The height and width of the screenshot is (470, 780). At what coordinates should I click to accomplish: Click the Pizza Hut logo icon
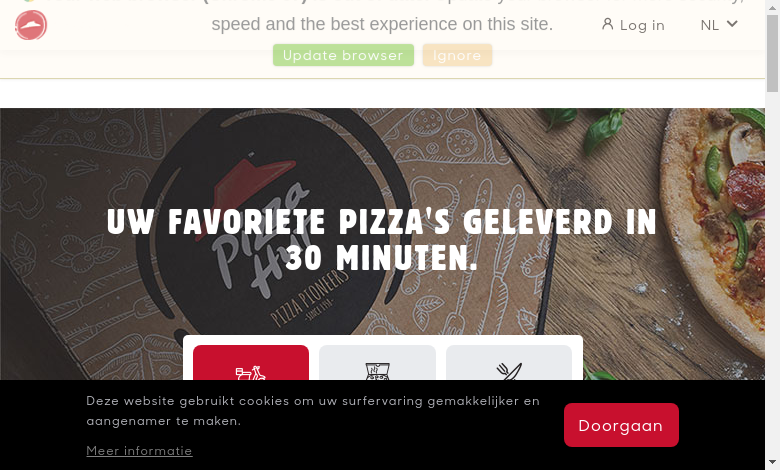[x=31, y=25]
